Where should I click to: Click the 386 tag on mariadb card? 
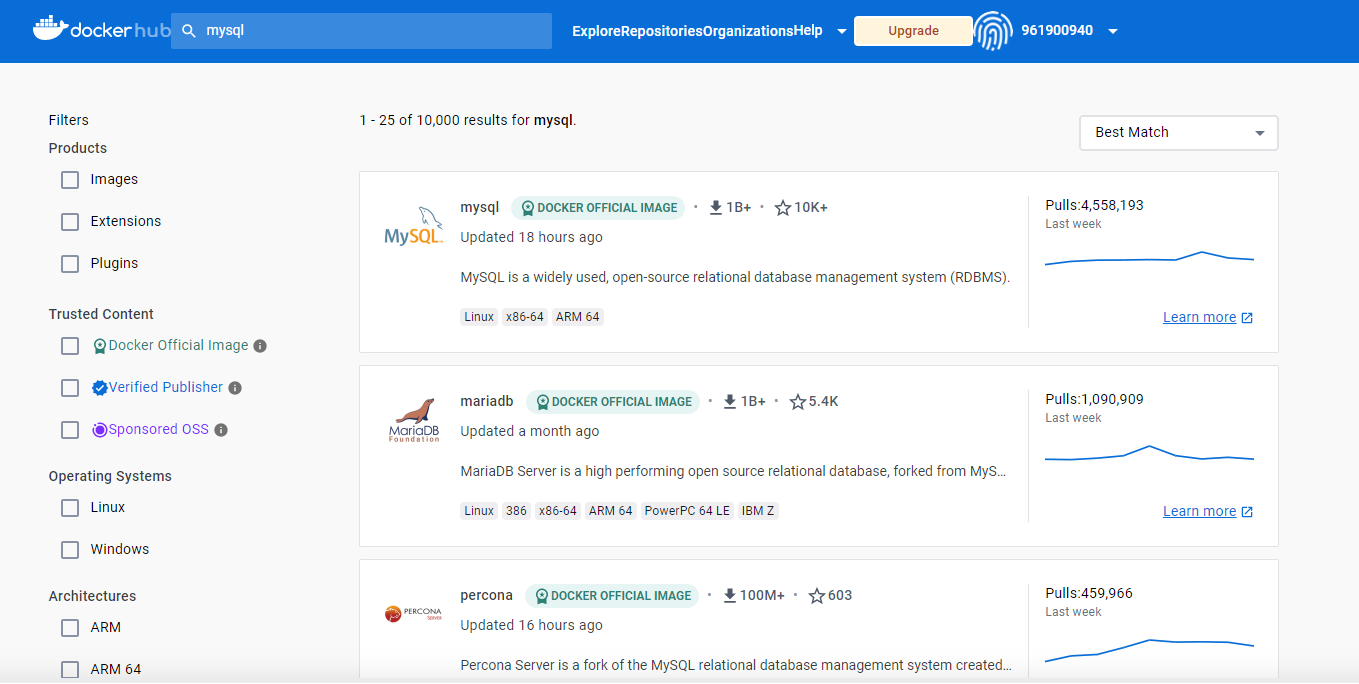516,511
